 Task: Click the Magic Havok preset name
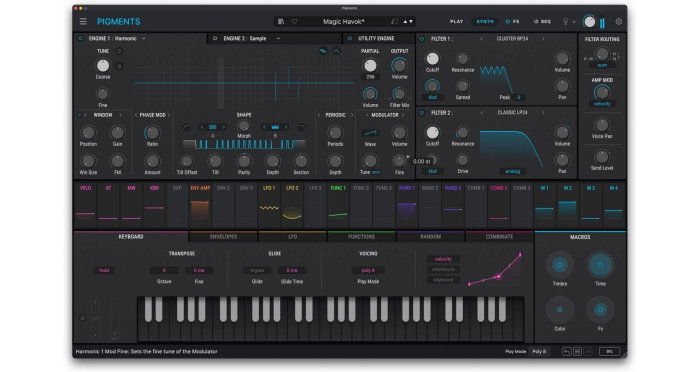tap(344, 21)
